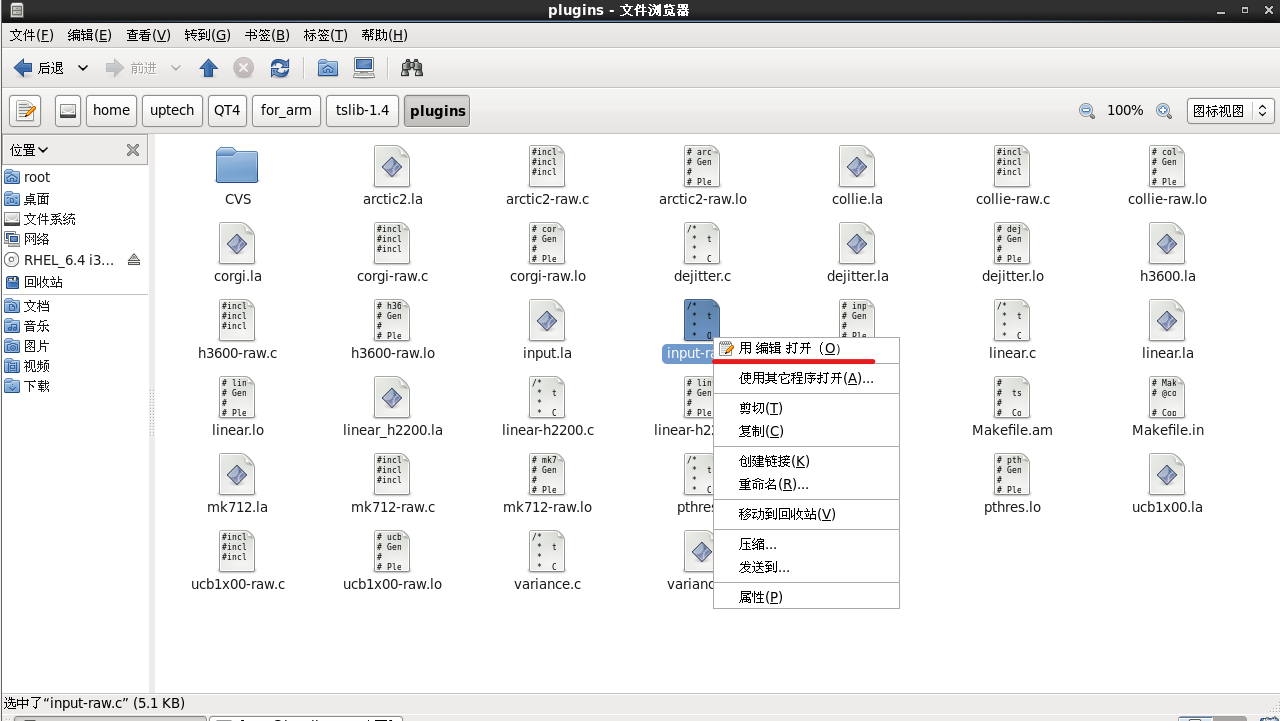Click the zoom in magnifier icon

(1164, 111)
